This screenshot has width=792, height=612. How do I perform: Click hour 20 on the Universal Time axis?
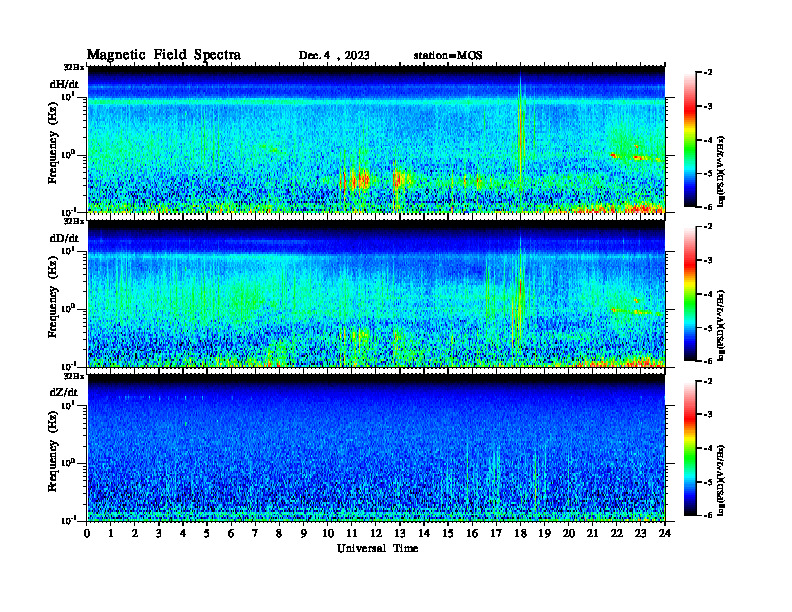(568, 533)
